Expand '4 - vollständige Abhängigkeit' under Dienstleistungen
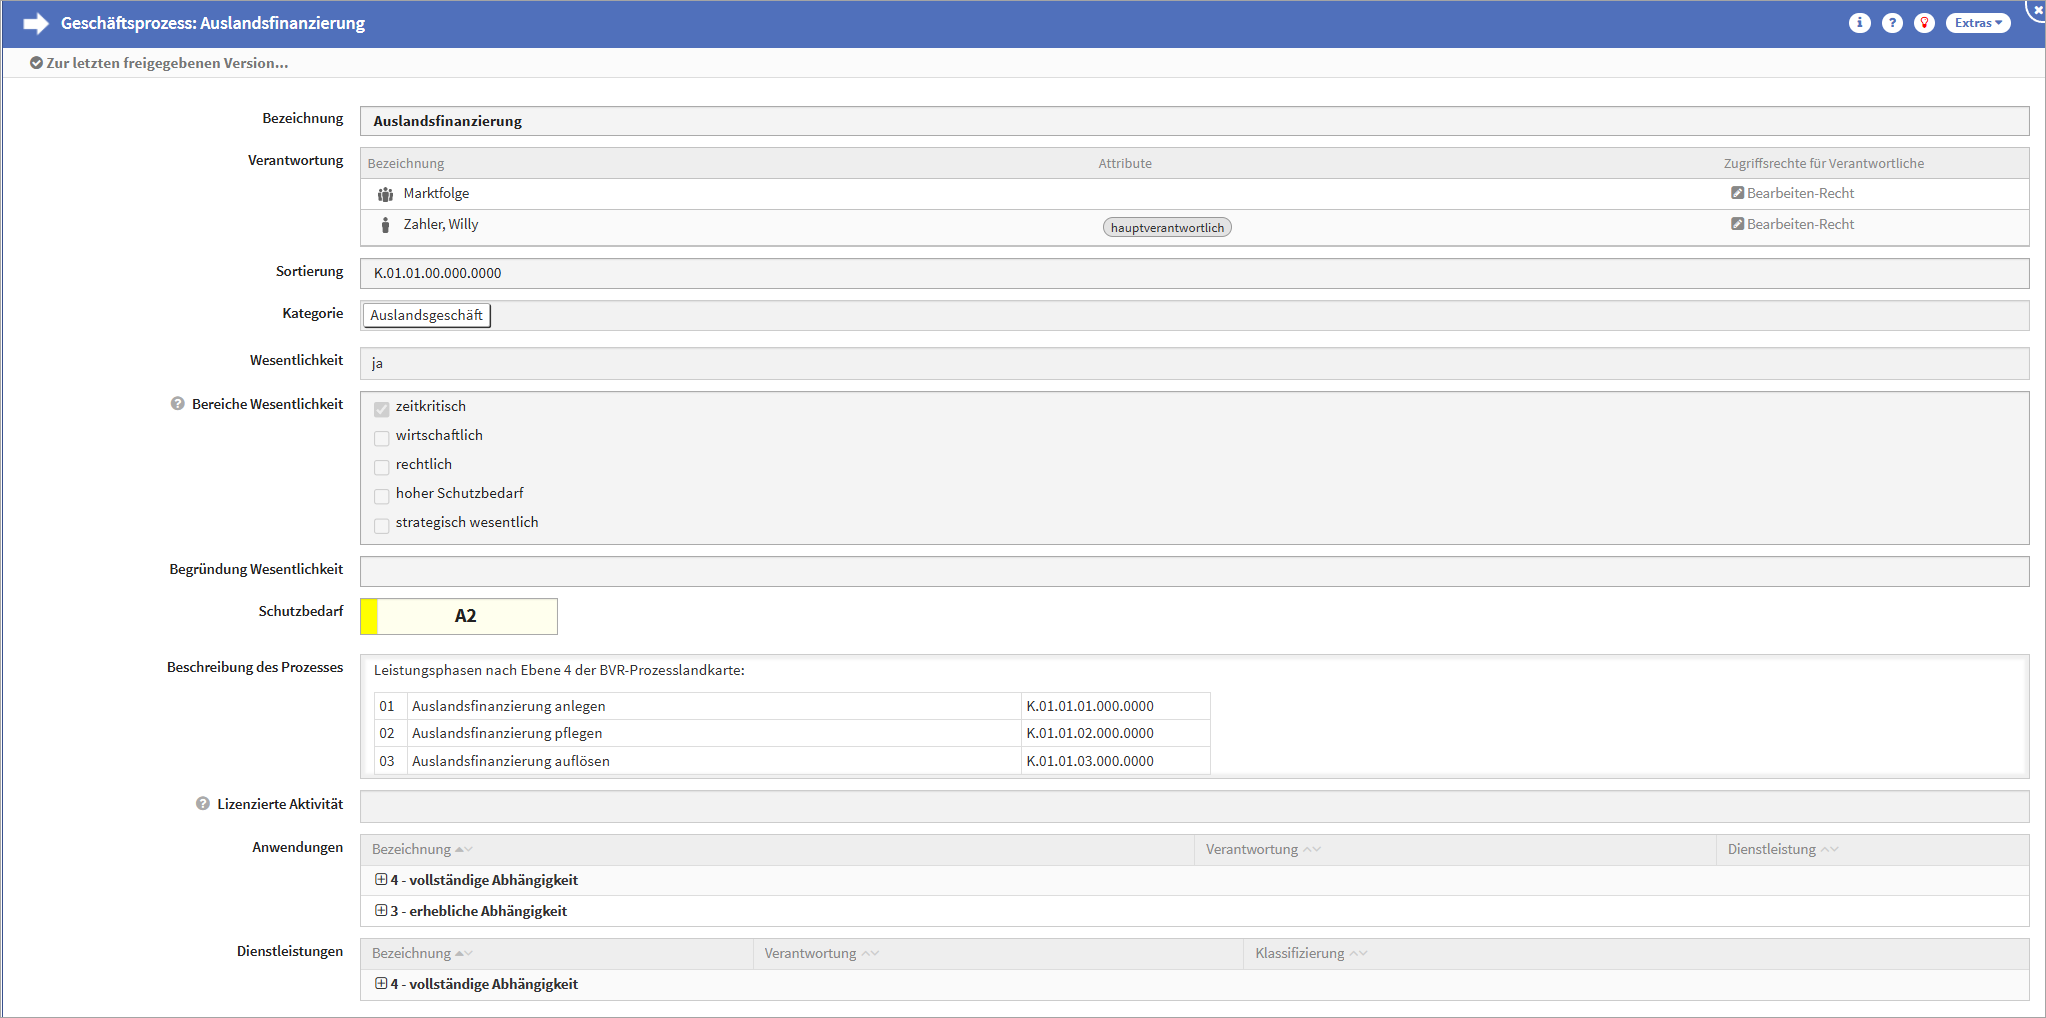This screenshot has height=1018, width=2046. (381, 984)
